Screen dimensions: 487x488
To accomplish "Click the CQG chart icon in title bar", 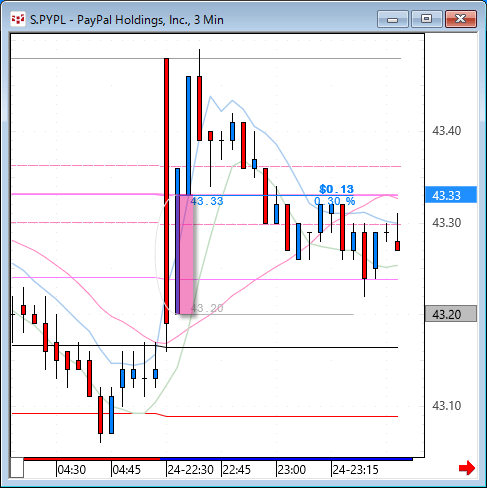I will coord(17,20).
